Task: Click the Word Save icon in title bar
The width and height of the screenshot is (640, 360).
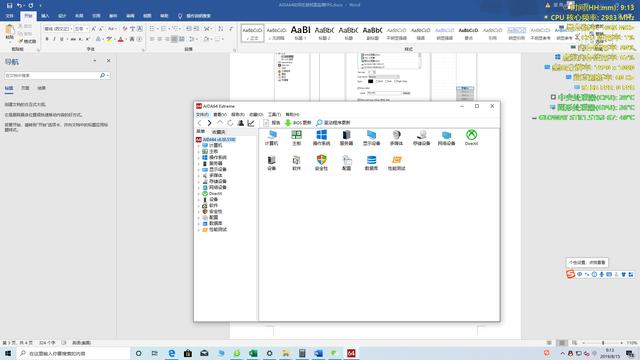Action: (9, 5)
